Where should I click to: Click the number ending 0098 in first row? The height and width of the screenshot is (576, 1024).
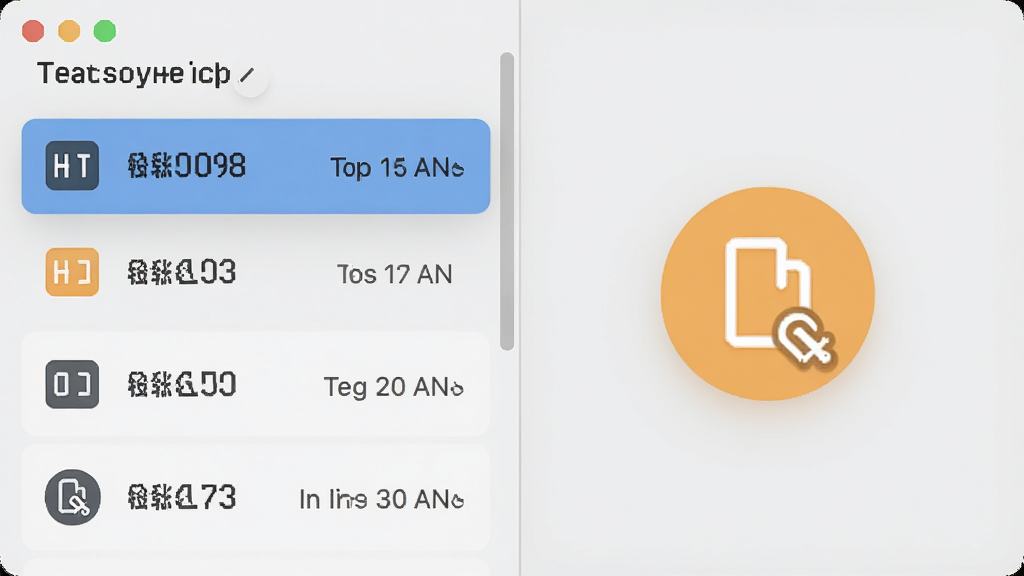(187, 166)
